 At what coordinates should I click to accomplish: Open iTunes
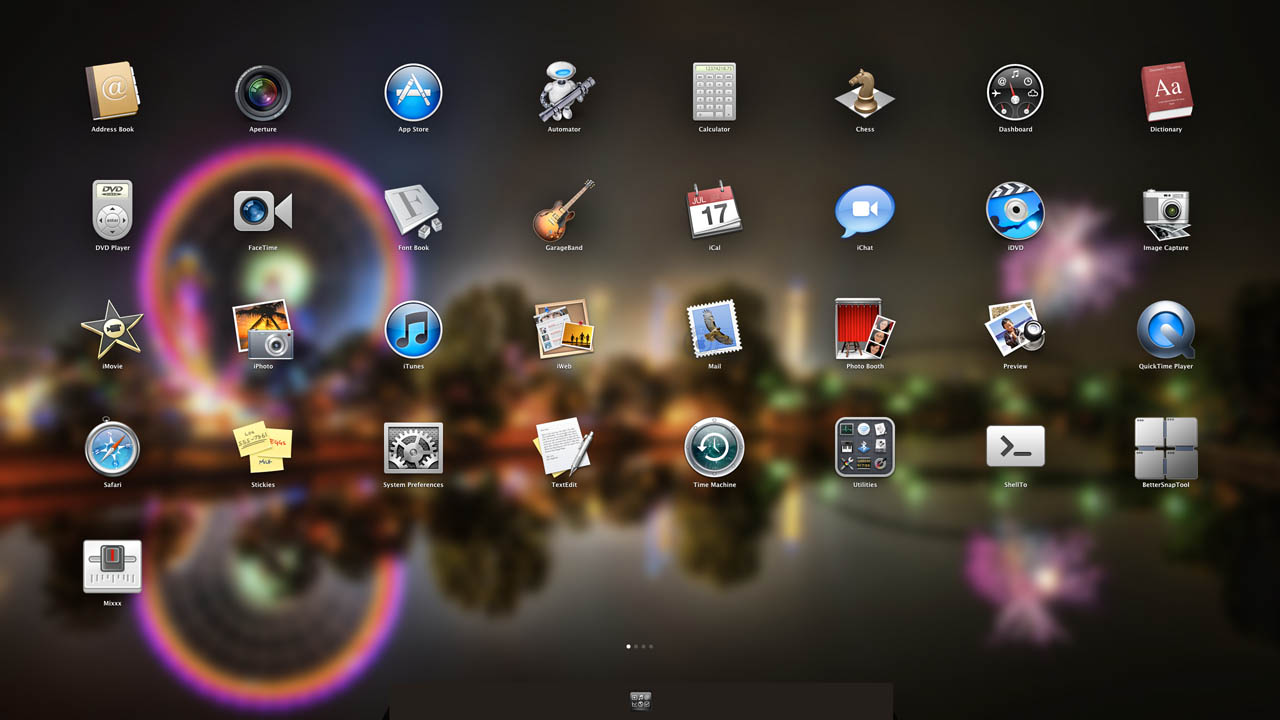click(x=413, y=329)
